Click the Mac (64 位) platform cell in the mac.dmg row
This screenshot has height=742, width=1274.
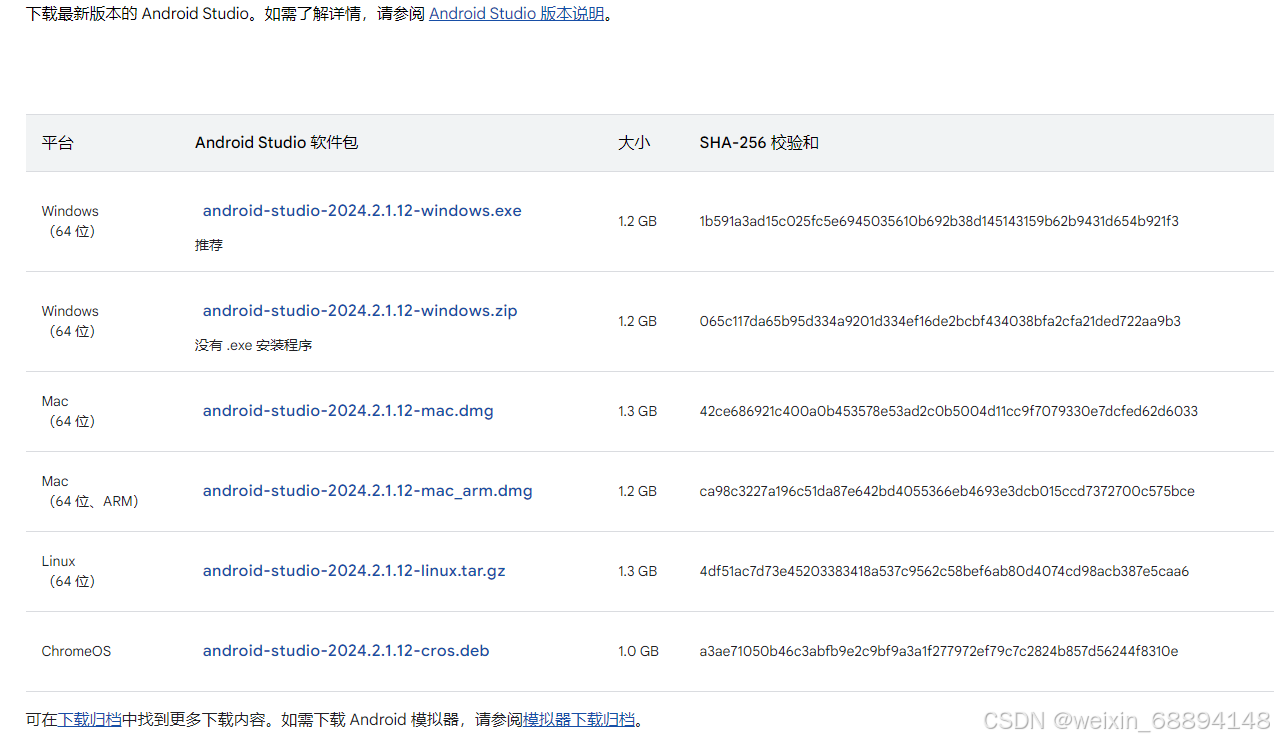pos(69,411)
